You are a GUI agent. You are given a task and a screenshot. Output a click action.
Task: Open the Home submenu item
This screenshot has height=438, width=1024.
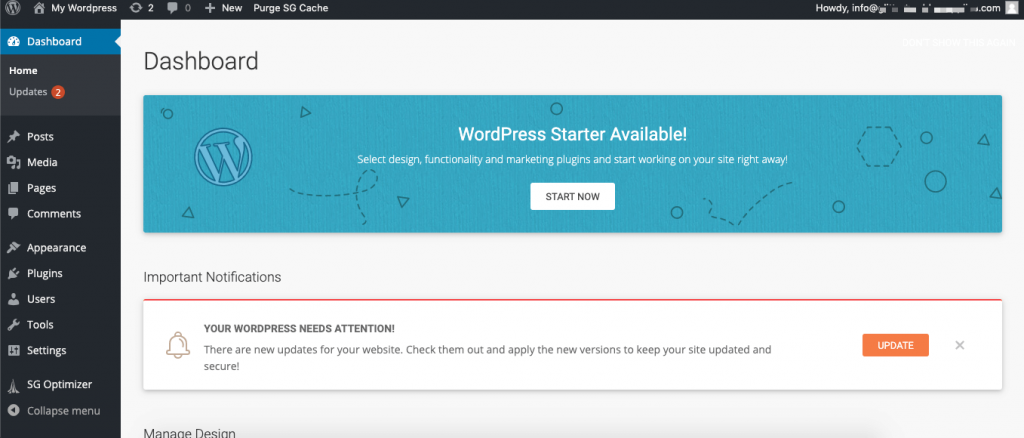[x=24, y=70]
